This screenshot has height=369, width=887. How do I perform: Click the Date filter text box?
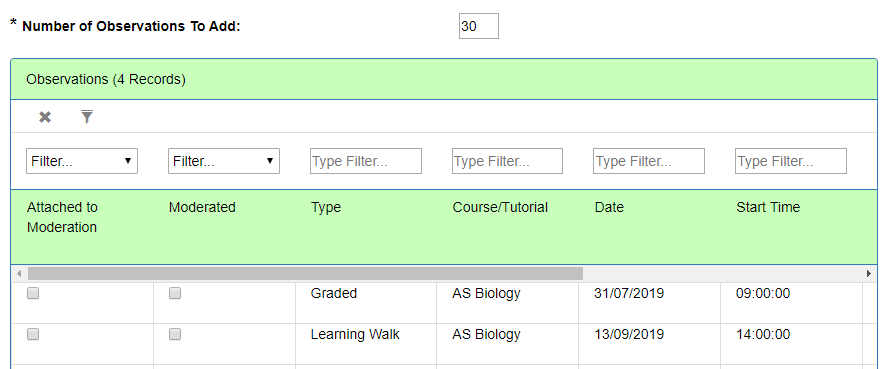pos(649,161)
